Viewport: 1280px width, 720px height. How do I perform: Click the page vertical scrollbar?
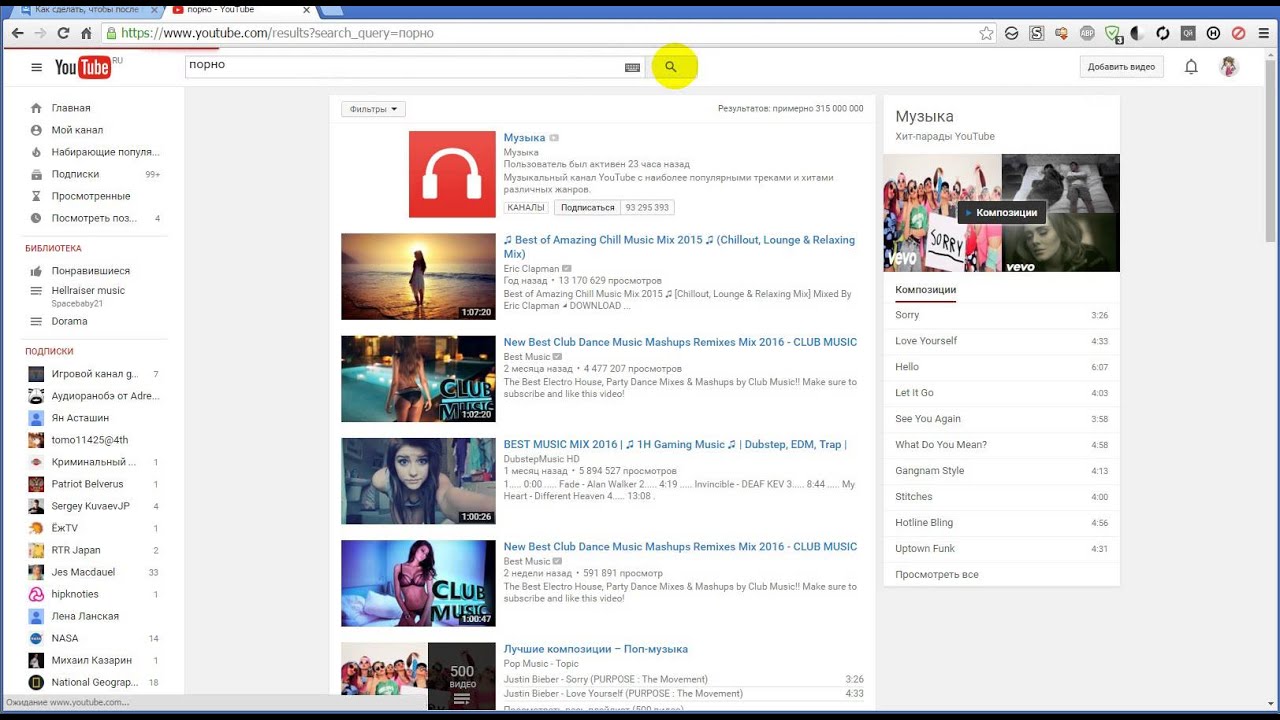tap(1272, 150)
